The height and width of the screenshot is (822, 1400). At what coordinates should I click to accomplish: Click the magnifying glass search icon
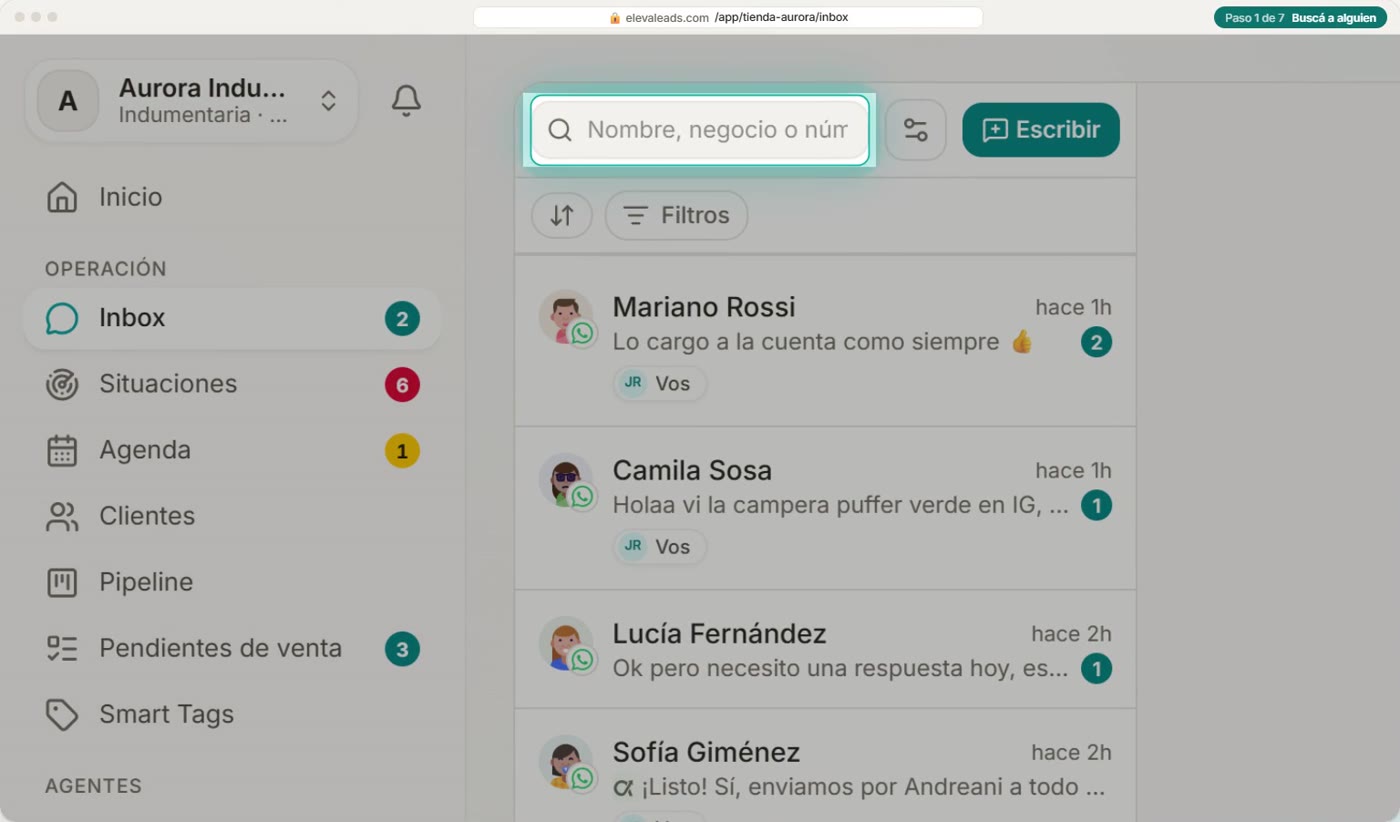(560, 130)
